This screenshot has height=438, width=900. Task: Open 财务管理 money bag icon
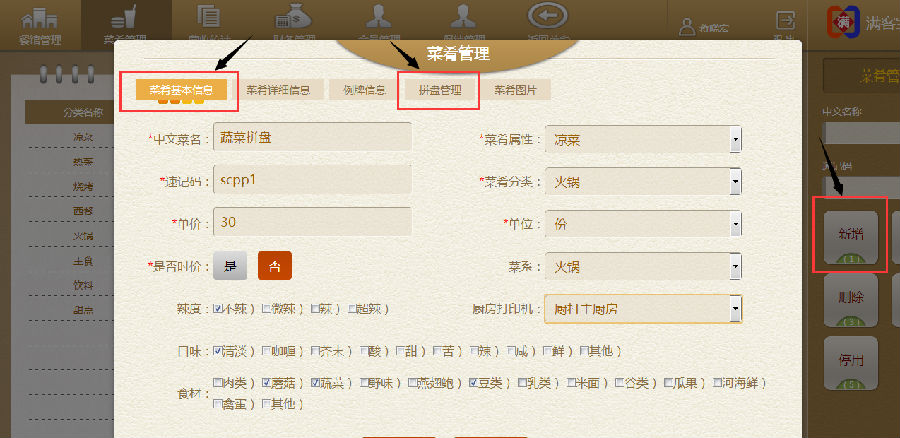pyautogui.click(x=293, y=16)
